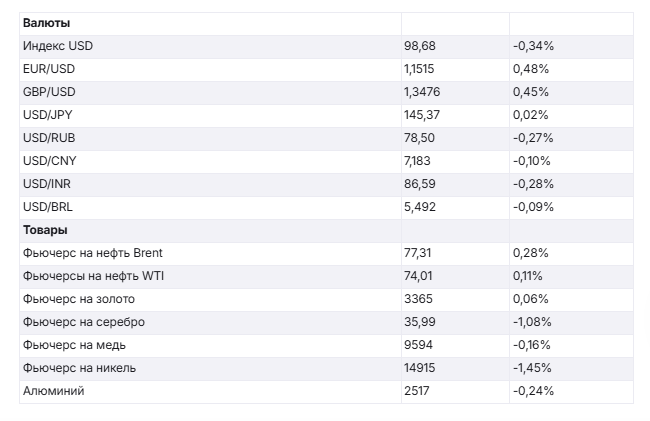This screenshot has height=421, width=650.
Task: Select the USD/JPY row label
Action: 48,115
